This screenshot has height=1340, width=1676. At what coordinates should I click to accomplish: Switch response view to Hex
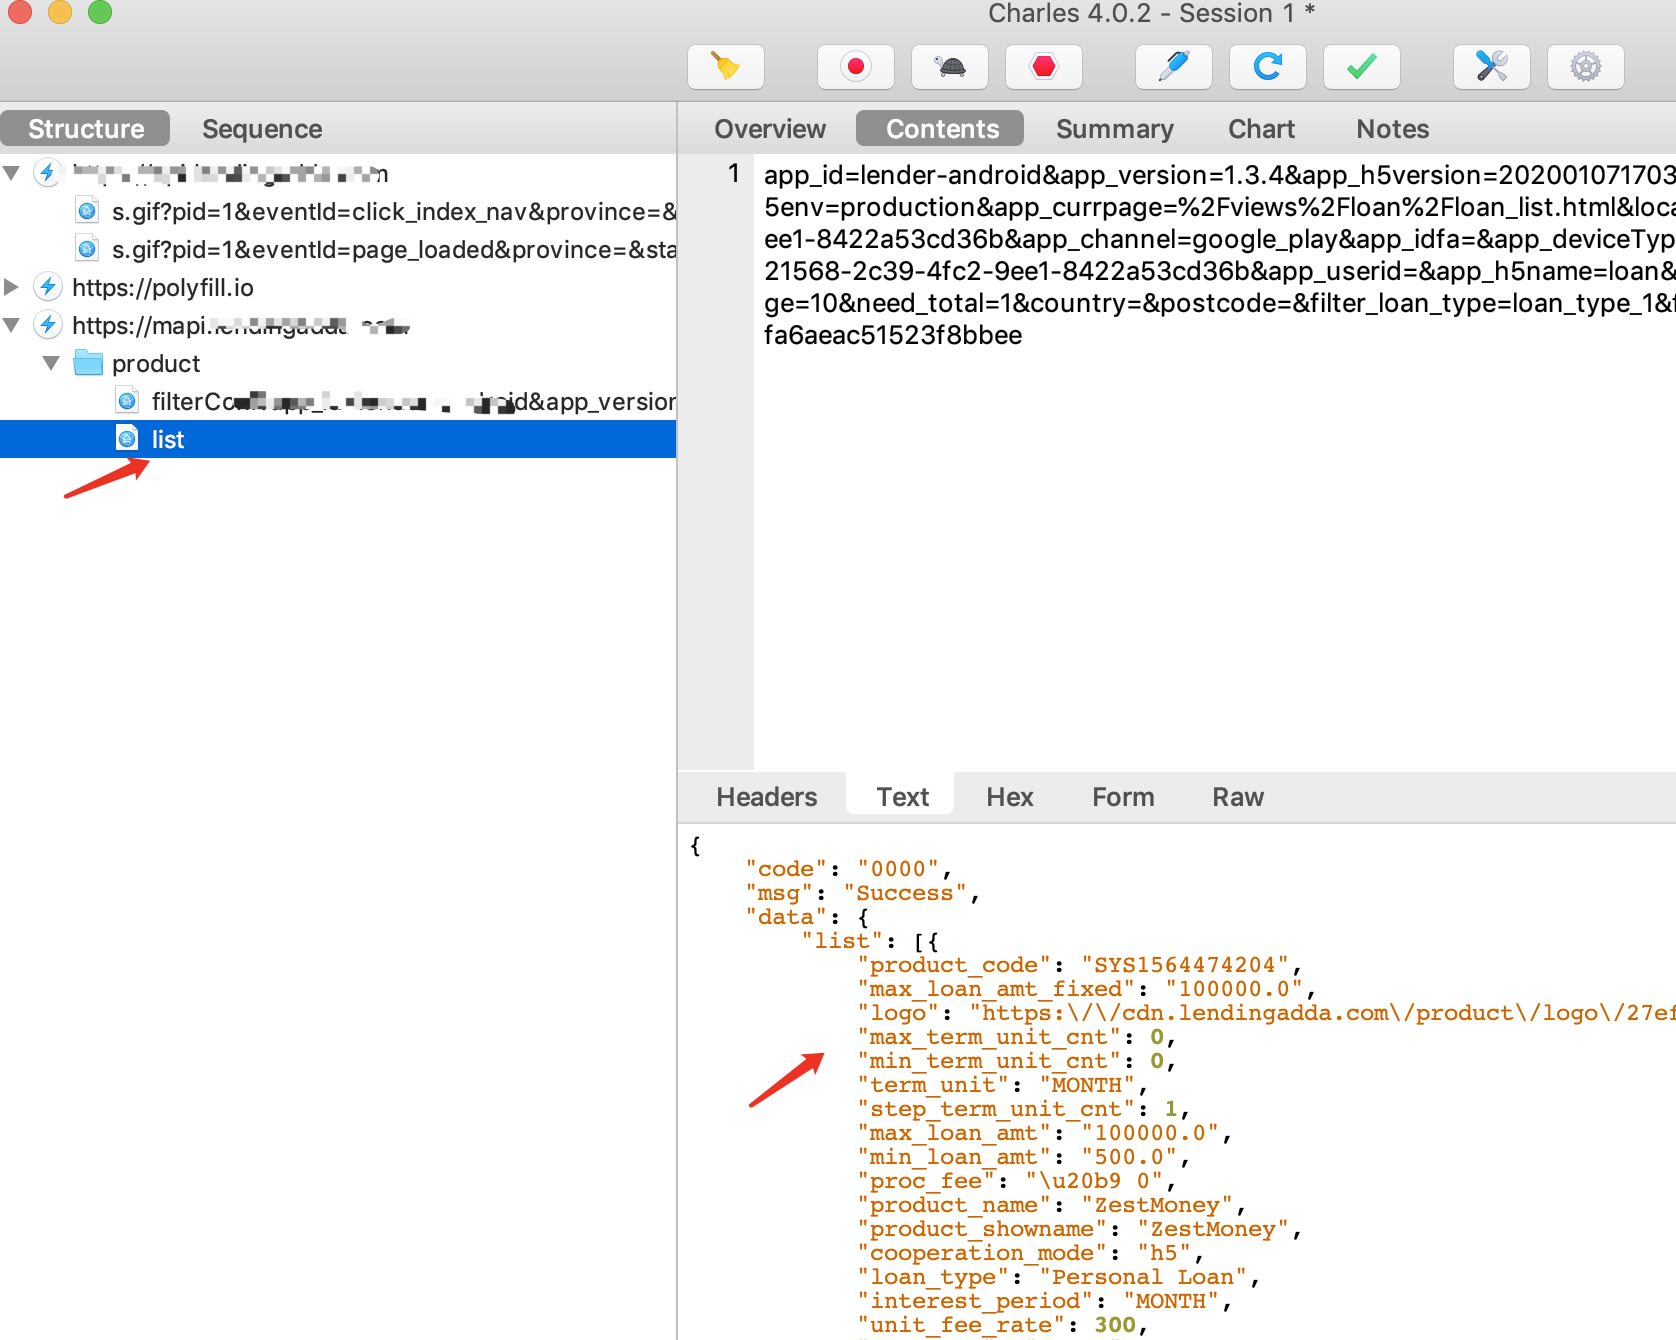pyautogui.click(x=1010, y=797)
